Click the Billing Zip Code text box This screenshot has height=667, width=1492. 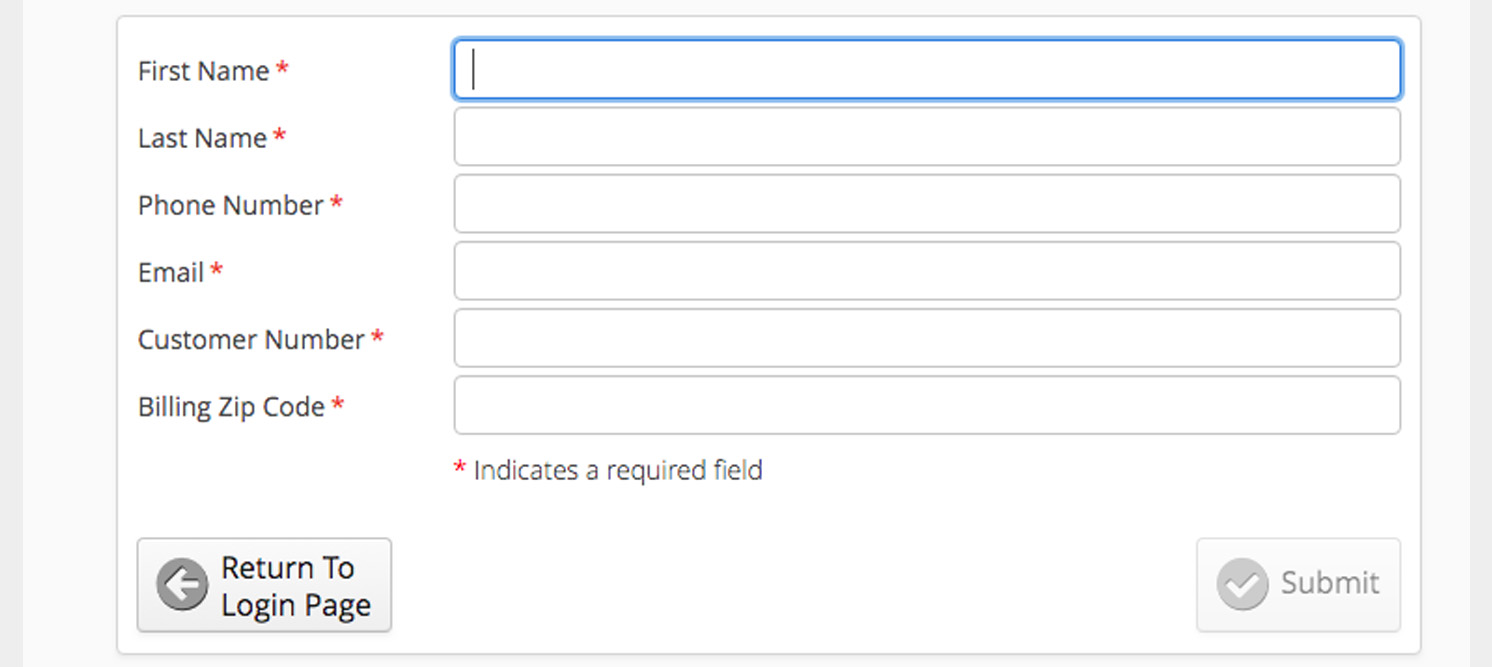pos(927,405)
